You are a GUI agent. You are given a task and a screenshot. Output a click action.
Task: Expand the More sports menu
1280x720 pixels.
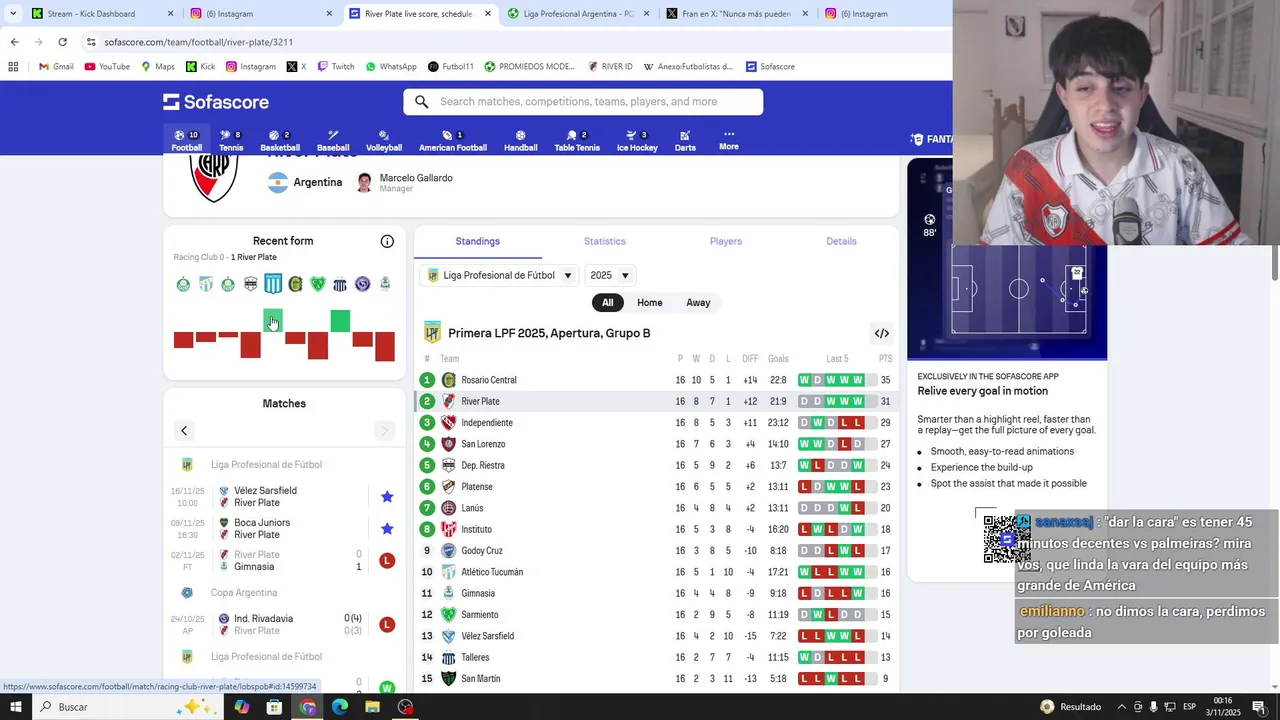pyautogui.click(x=729, y=140)
